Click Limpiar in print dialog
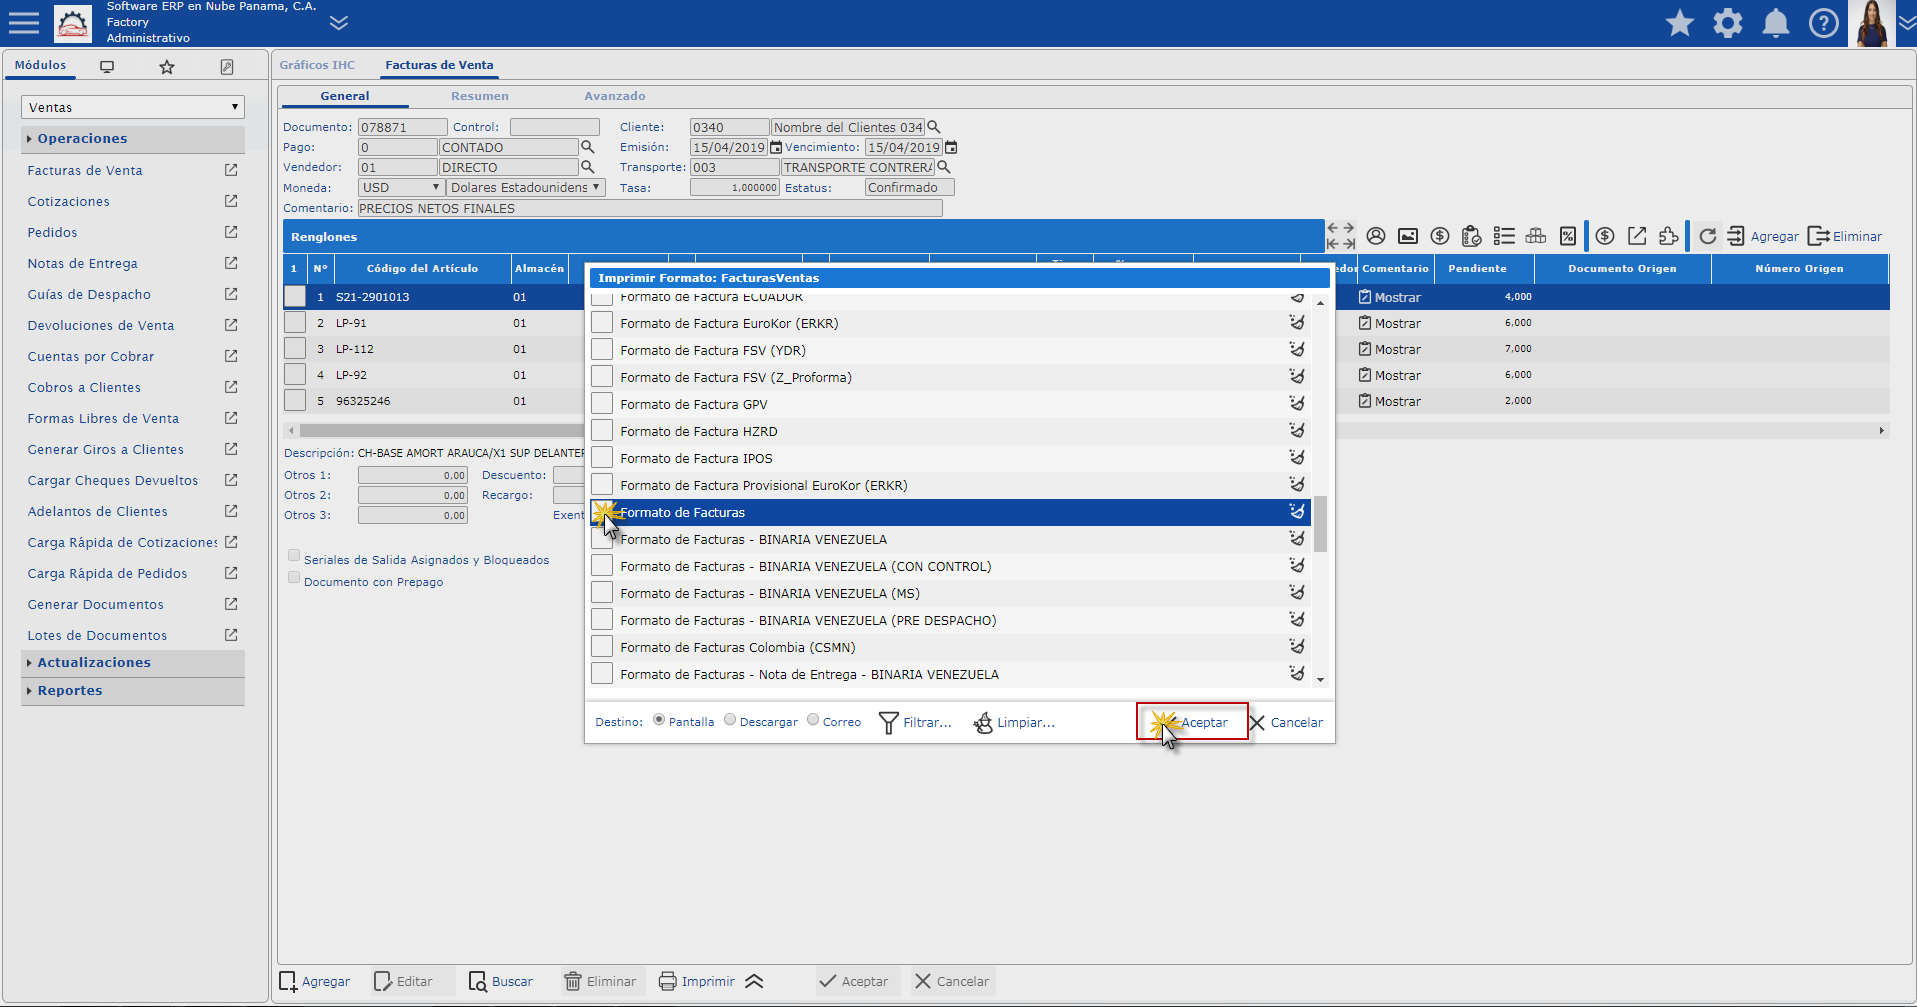The image size is (1917, 1007). tap(1014, 722)
